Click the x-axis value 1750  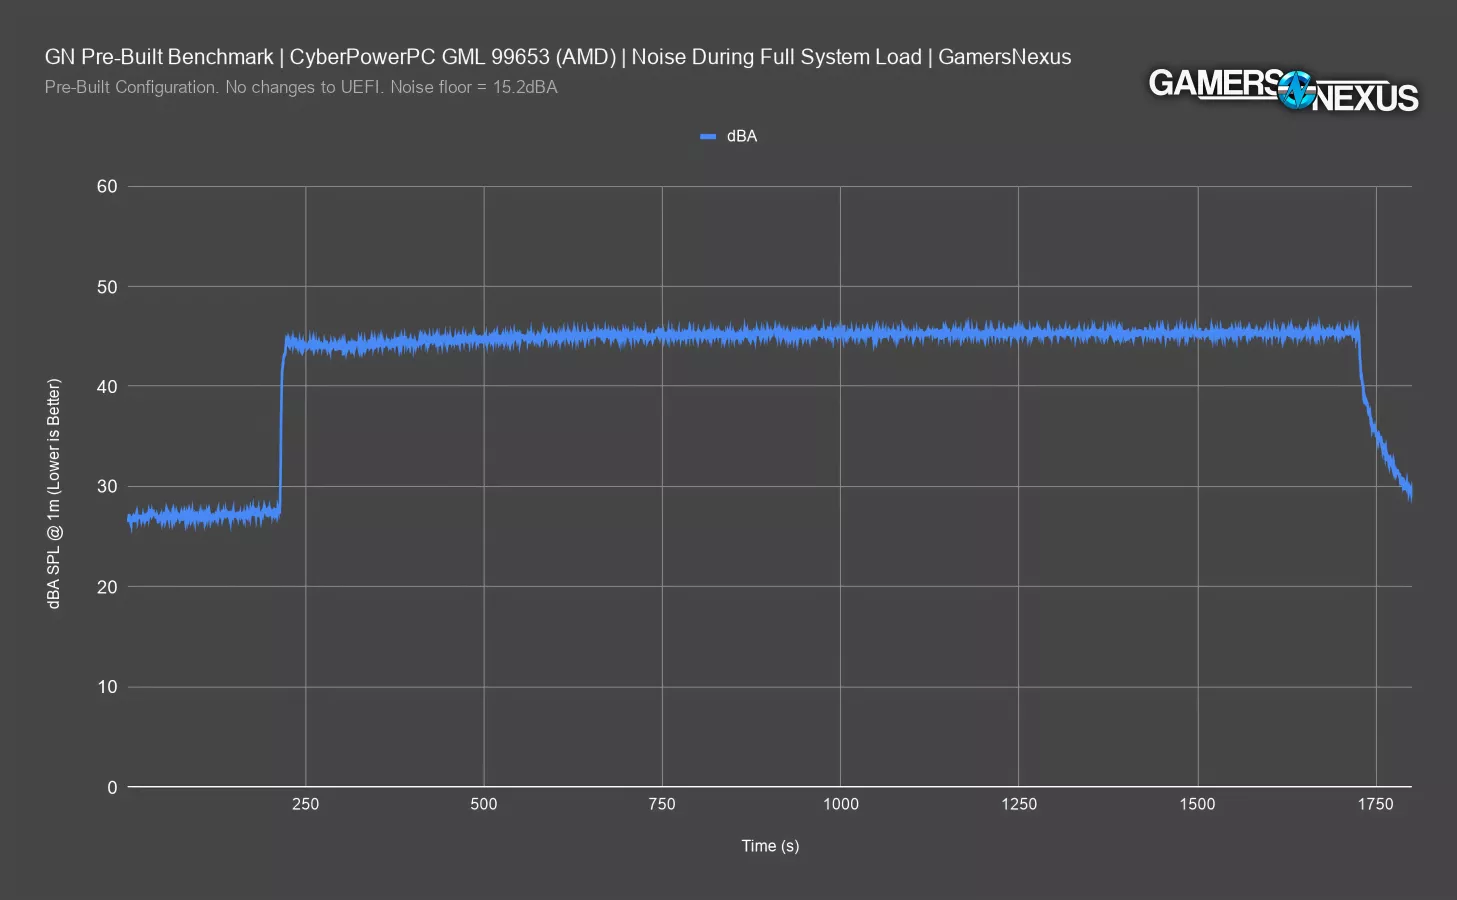point(1375,804)
